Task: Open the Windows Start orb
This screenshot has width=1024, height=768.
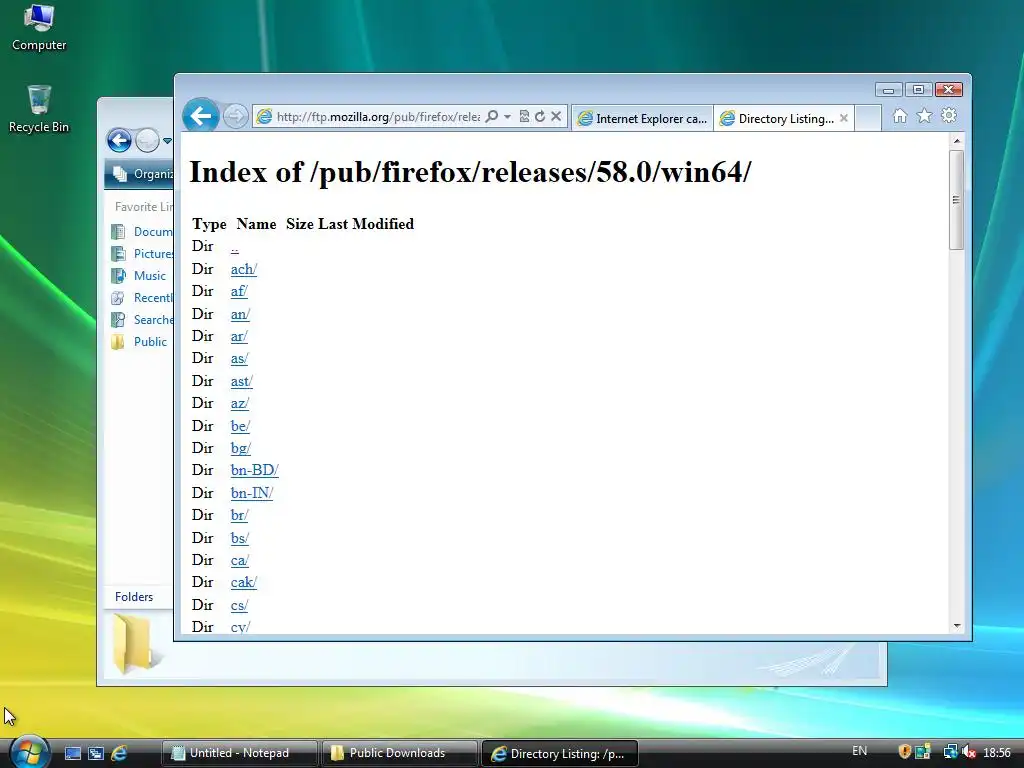Action: point(29,752)
